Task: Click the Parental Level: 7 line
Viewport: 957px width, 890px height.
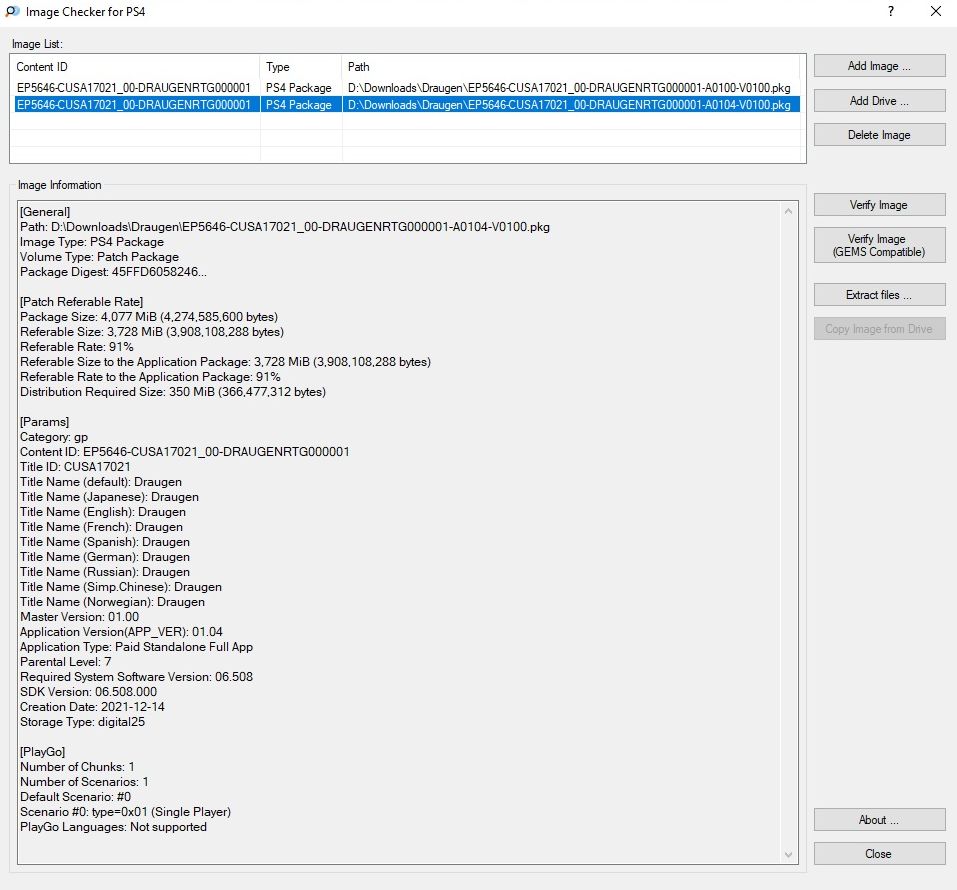Action: [x=66, y=662]
